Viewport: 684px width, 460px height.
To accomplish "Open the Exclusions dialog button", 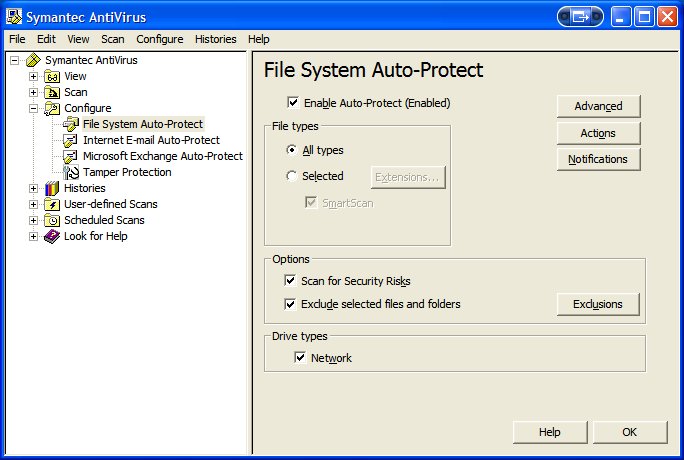I will [597, 304].
